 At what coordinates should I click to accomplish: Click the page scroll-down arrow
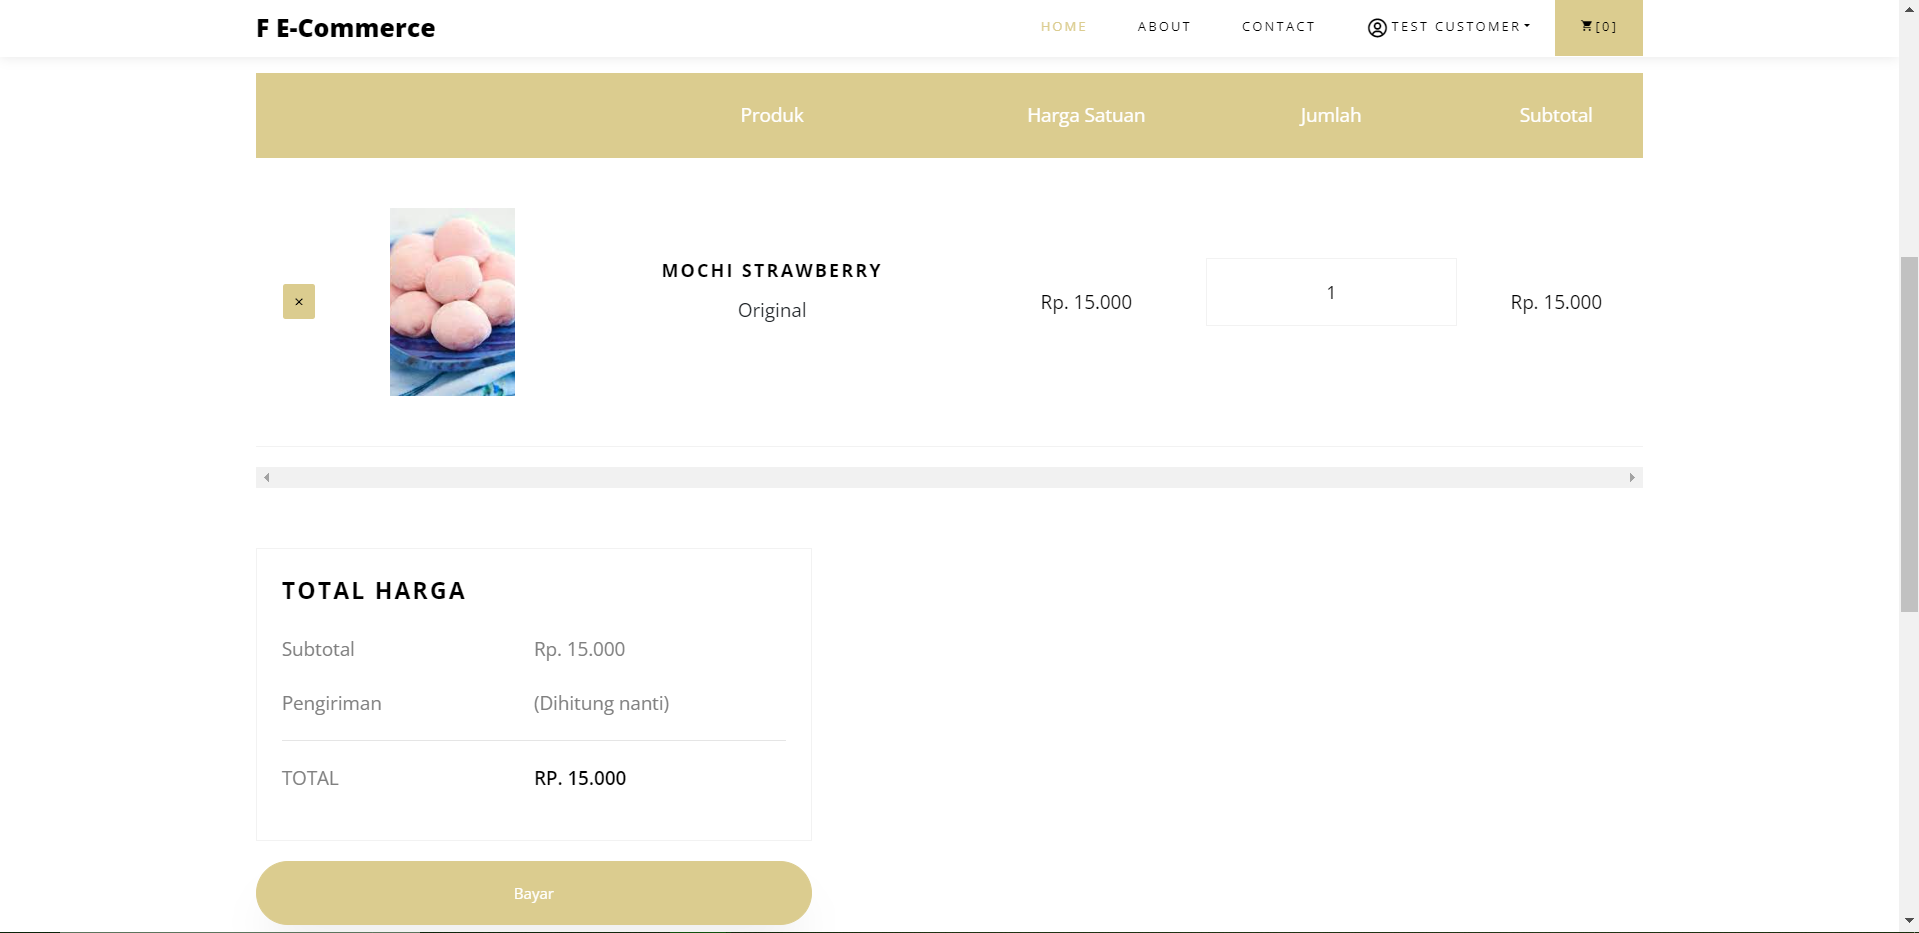pos(1909,920)
